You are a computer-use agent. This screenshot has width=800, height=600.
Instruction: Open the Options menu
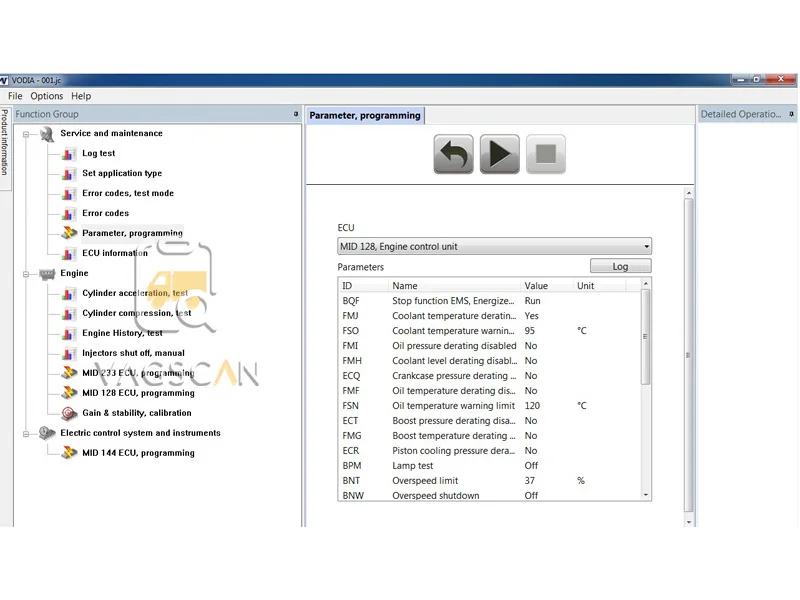click(46, 96)
